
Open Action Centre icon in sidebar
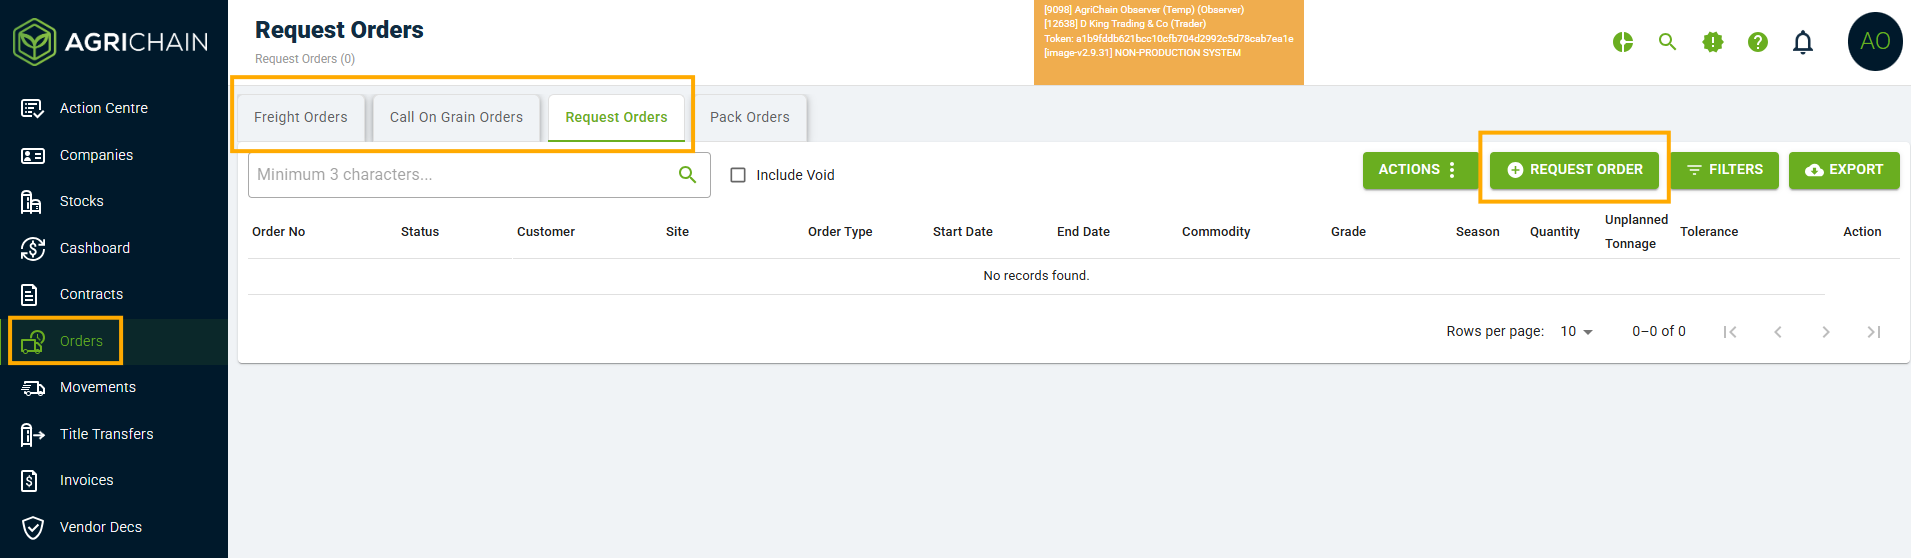[32, 108]
